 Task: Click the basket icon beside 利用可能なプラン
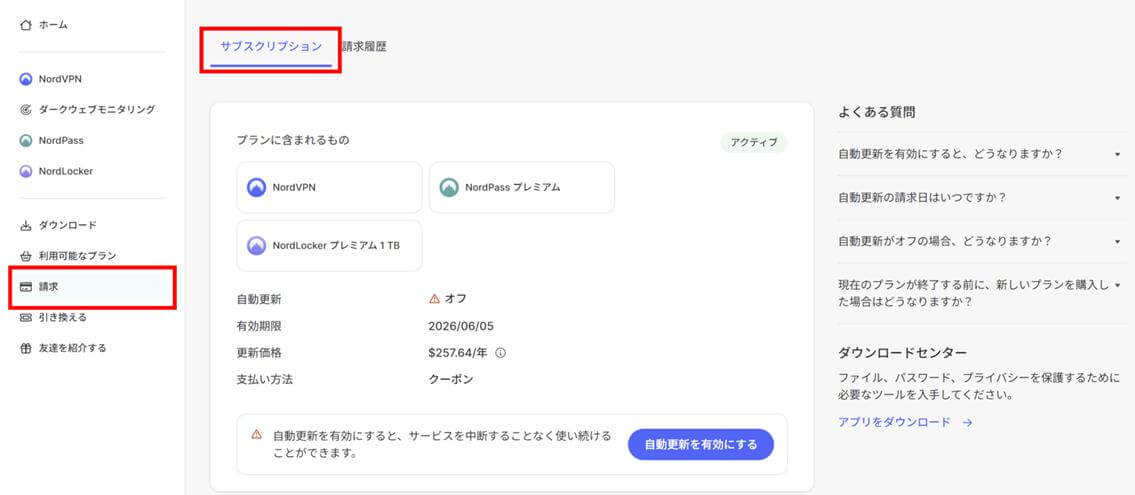click(x=26, y=256)
